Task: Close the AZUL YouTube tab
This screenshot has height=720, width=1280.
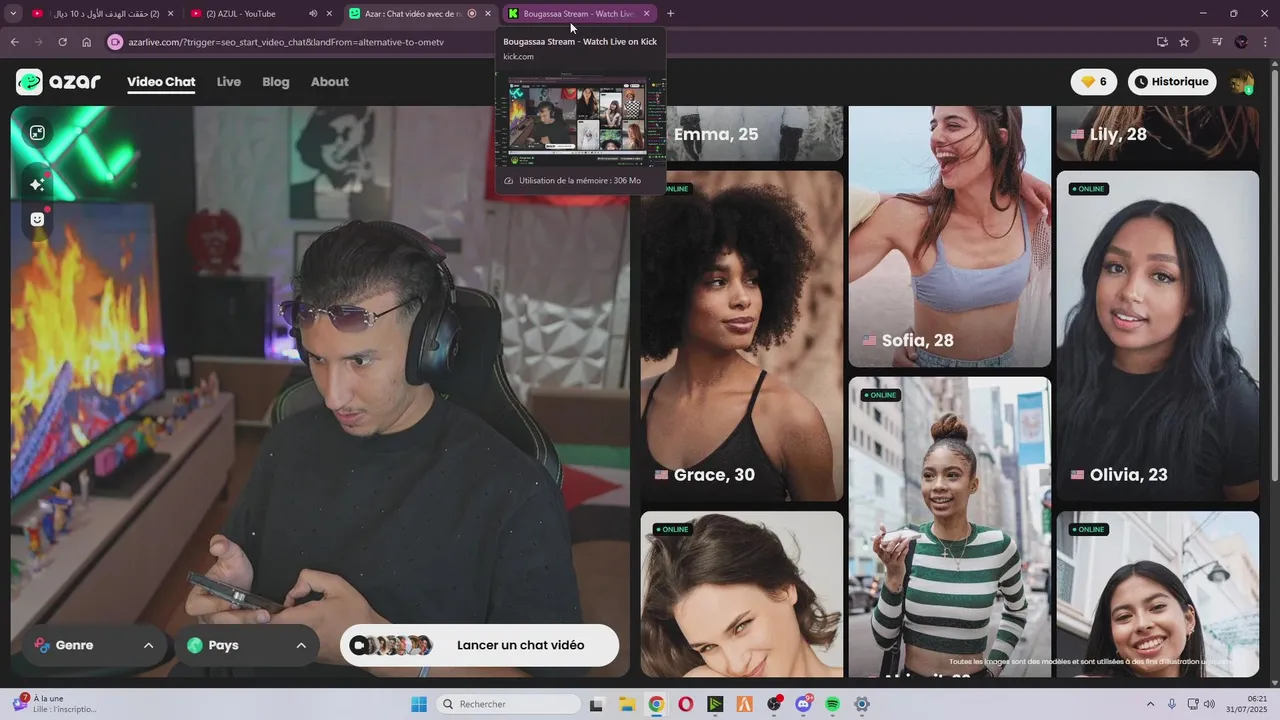Action: click(x=329, y=14)
